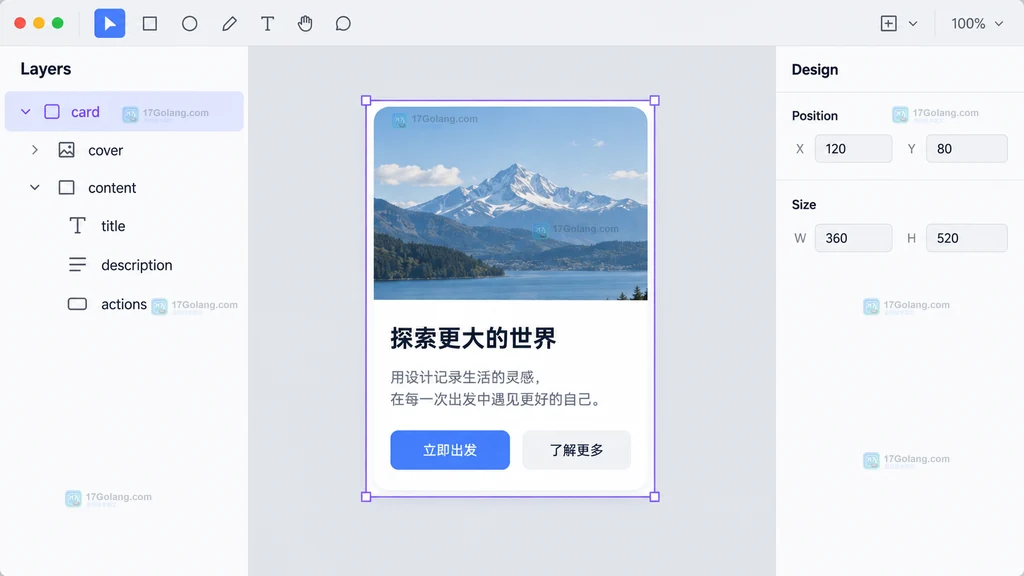Click the 立即出发 button on card

pyautogui.click(x=450, y=450)
